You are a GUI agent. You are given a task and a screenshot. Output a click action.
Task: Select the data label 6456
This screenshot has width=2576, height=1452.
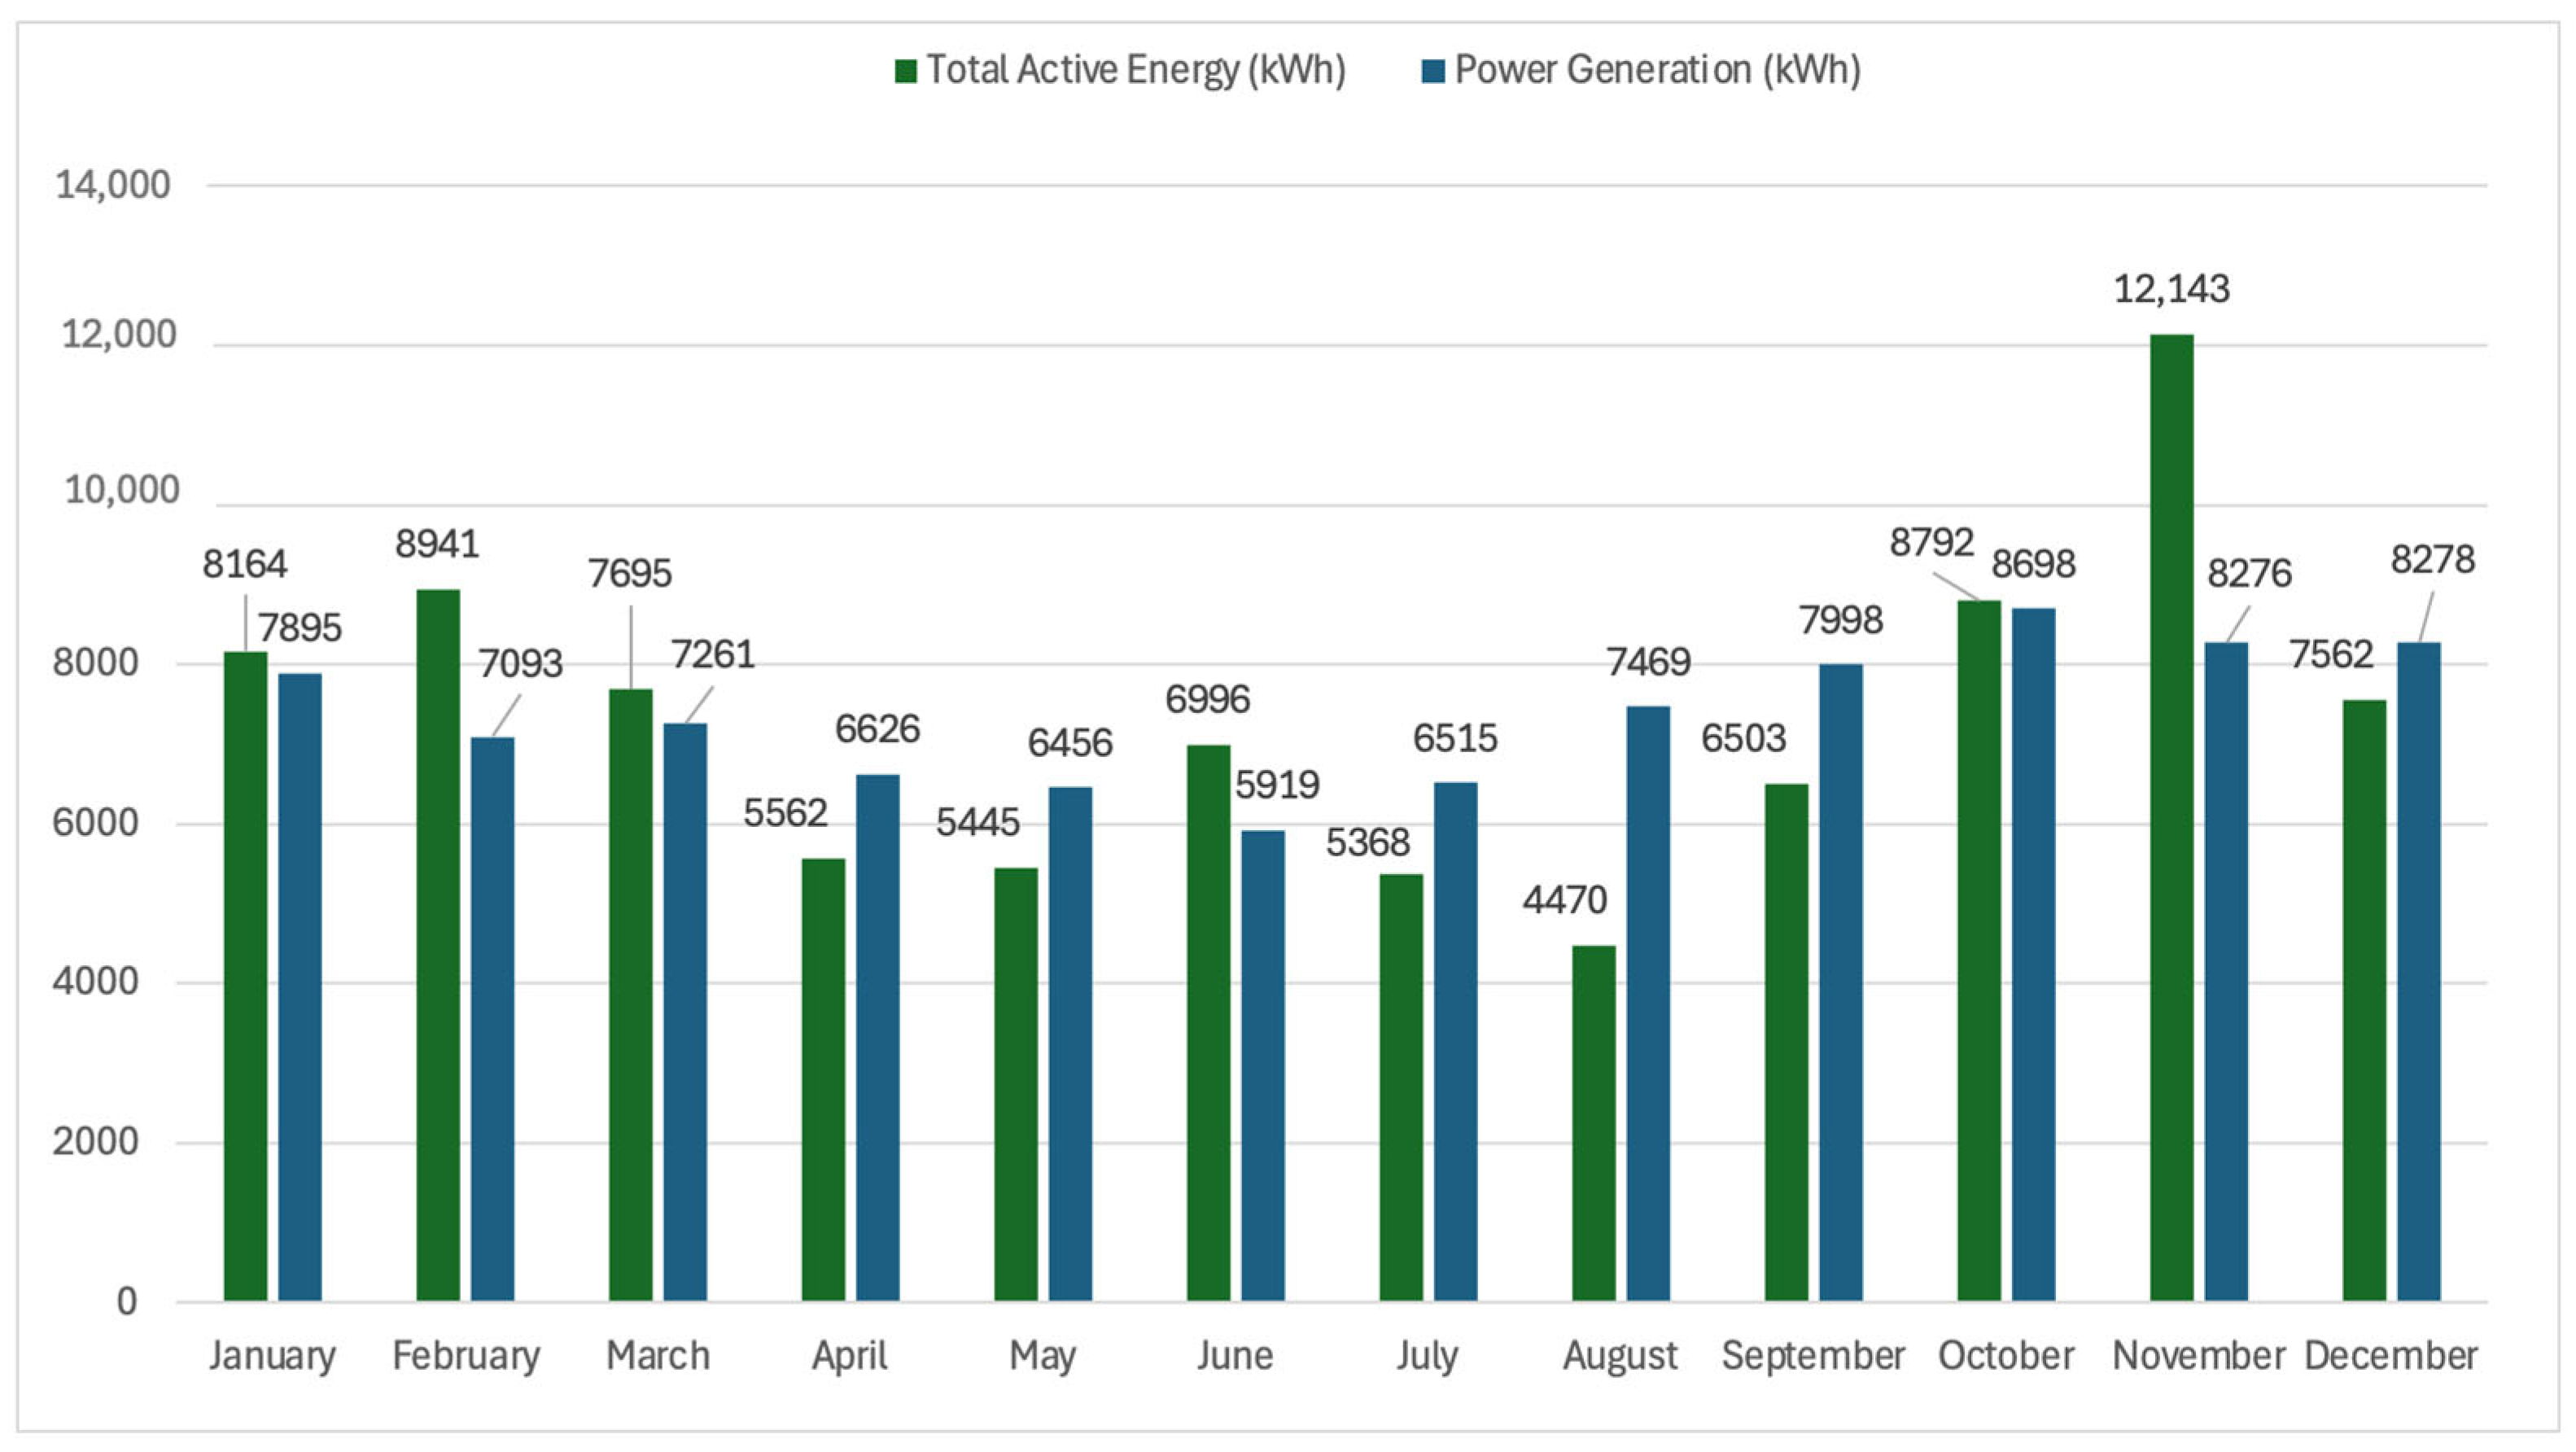[x=1071, y=743]
